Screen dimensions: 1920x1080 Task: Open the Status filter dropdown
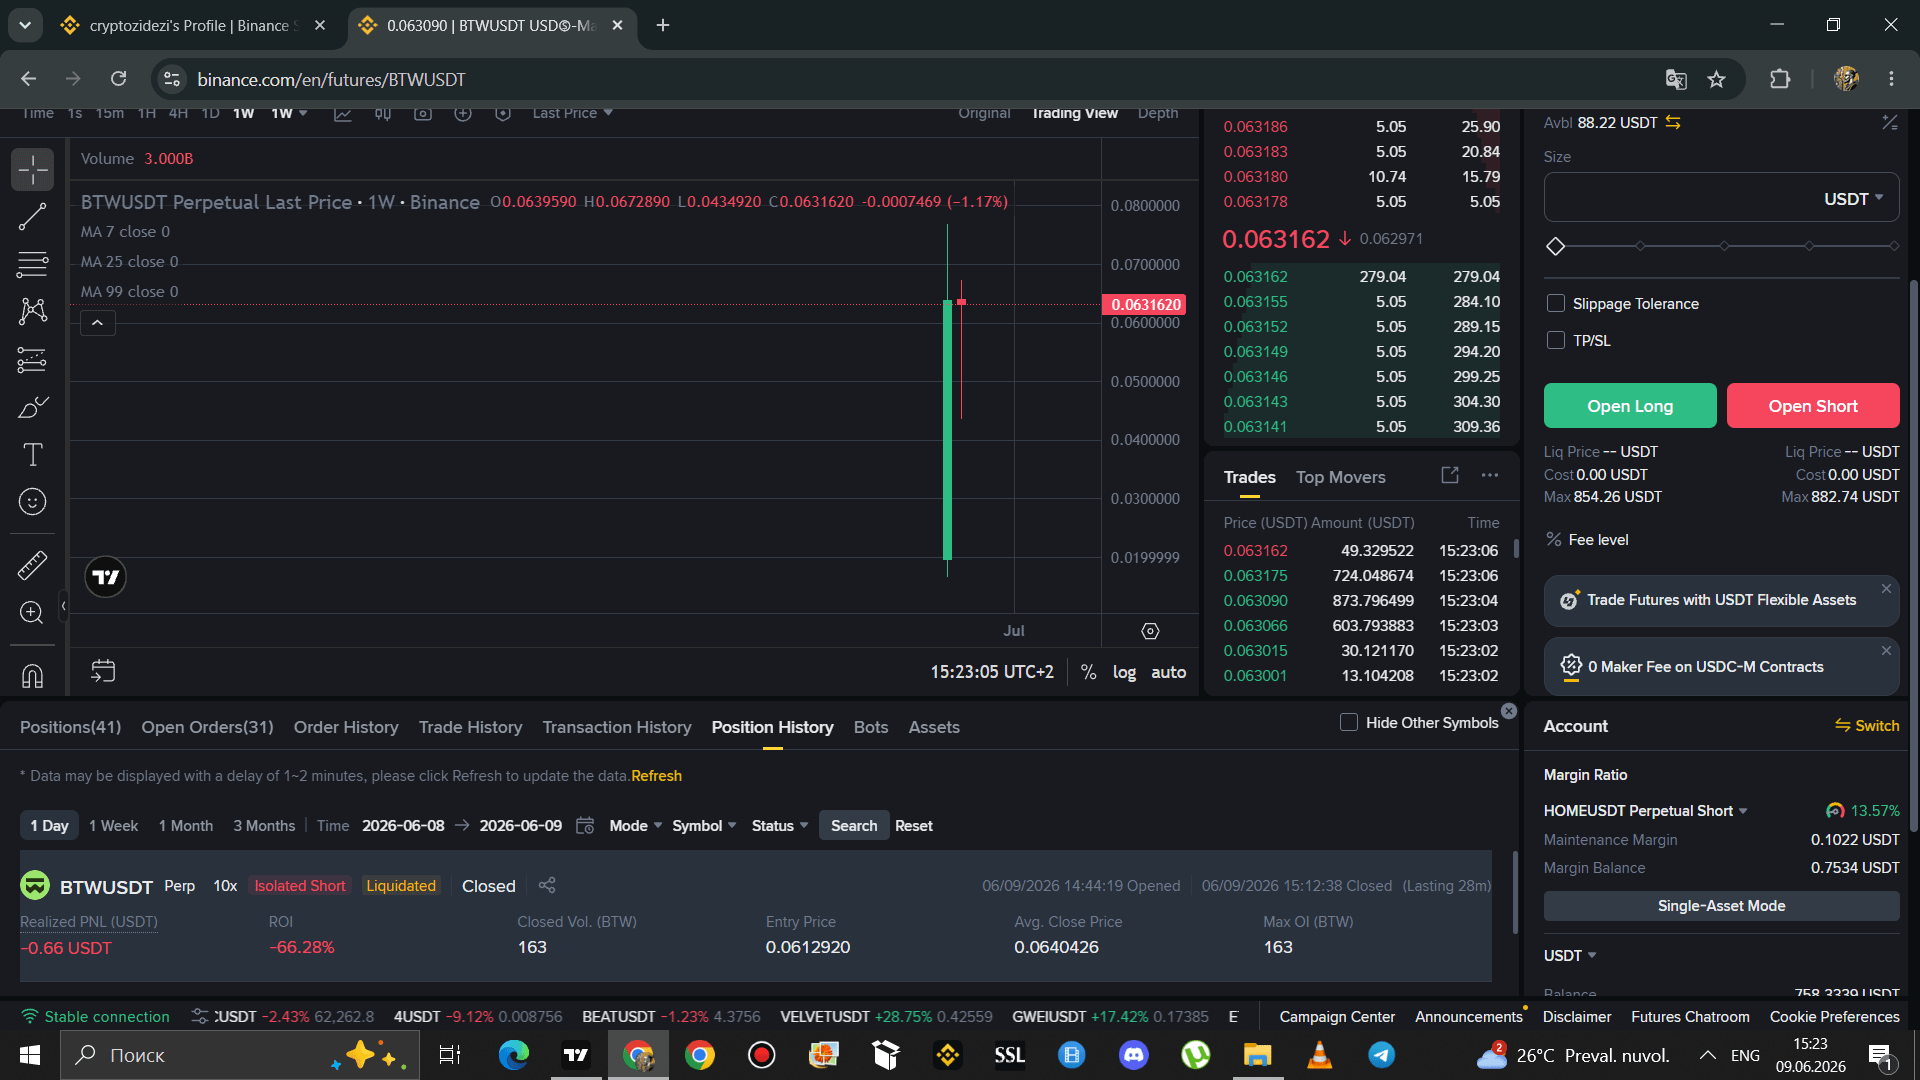(x=780, y=825)
